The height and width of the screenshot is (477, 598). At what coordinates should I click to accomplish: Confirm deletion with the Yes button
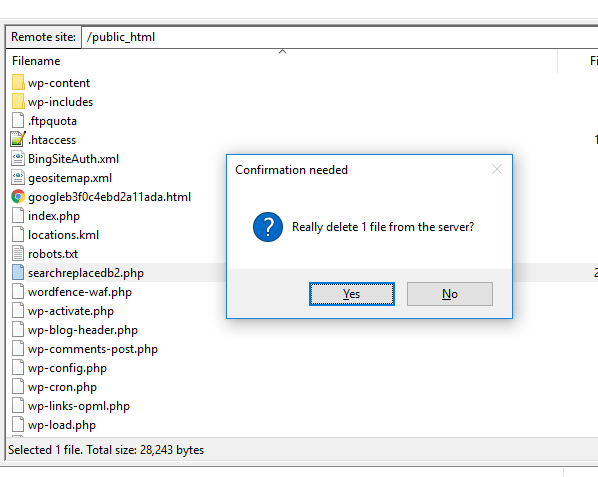coord(352,294)
